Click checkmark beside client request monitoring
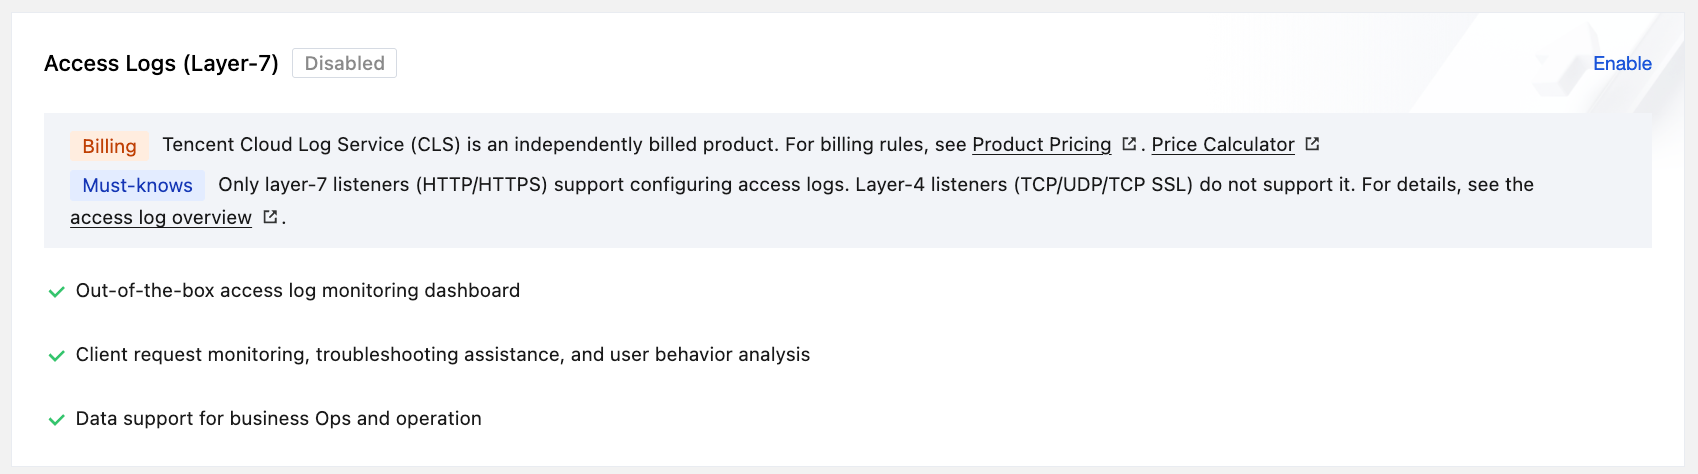The image size is (1698, 474). 57,356
